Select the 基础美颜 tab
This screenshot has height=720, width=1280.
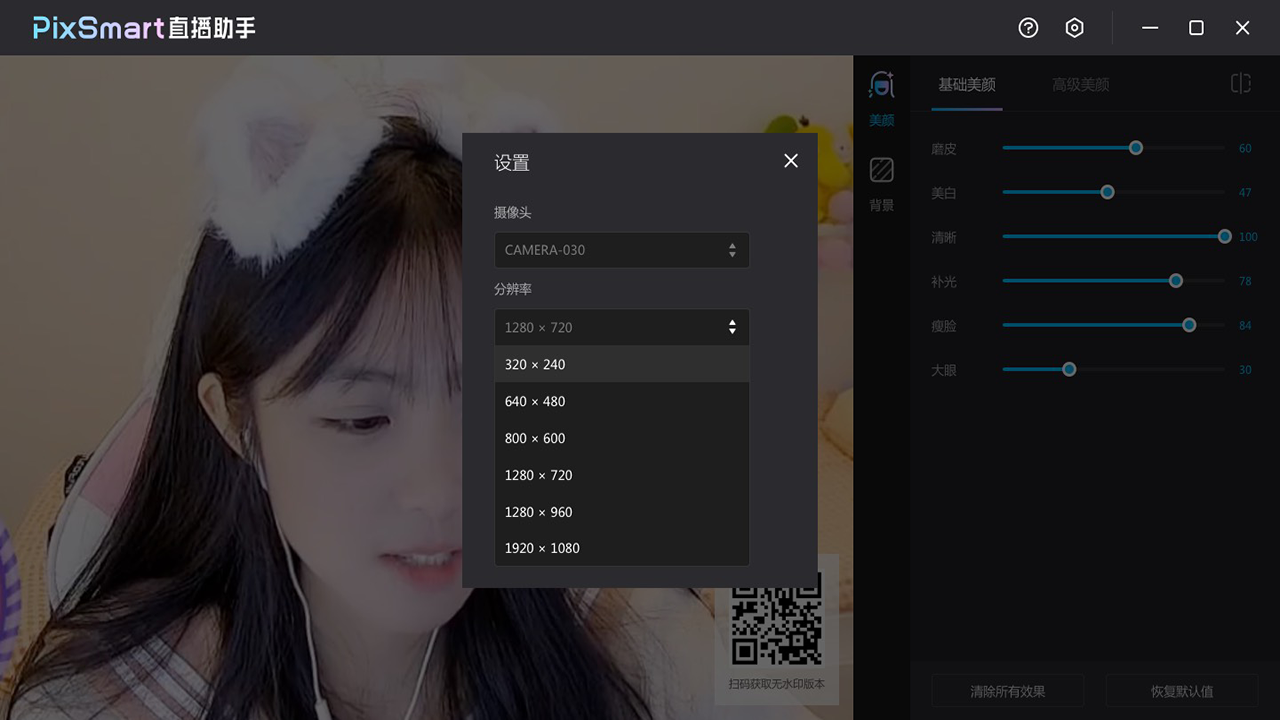click(966, 84)
